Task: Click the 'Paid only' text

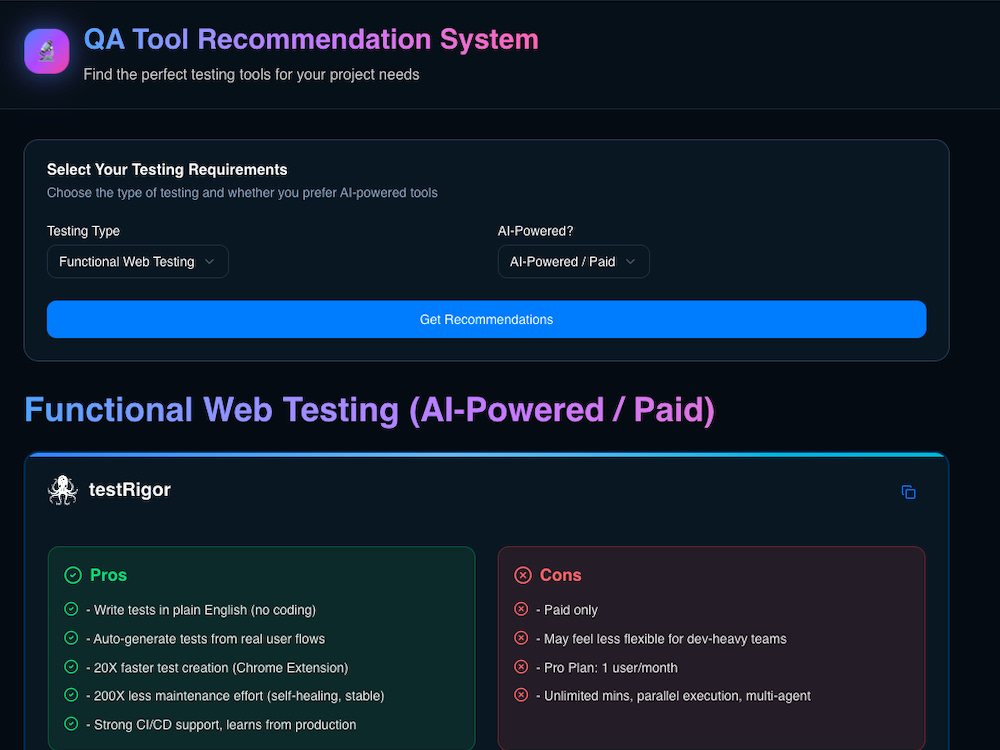Action: click(x=567, y=610)
